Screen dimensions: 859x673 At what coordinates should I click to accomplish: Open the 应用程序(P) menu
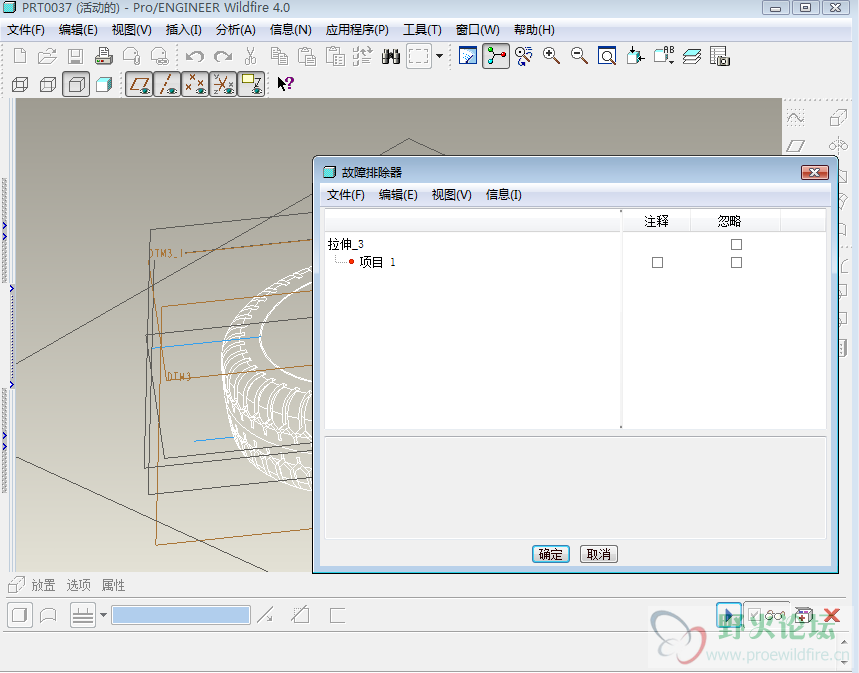coord(357,30)
